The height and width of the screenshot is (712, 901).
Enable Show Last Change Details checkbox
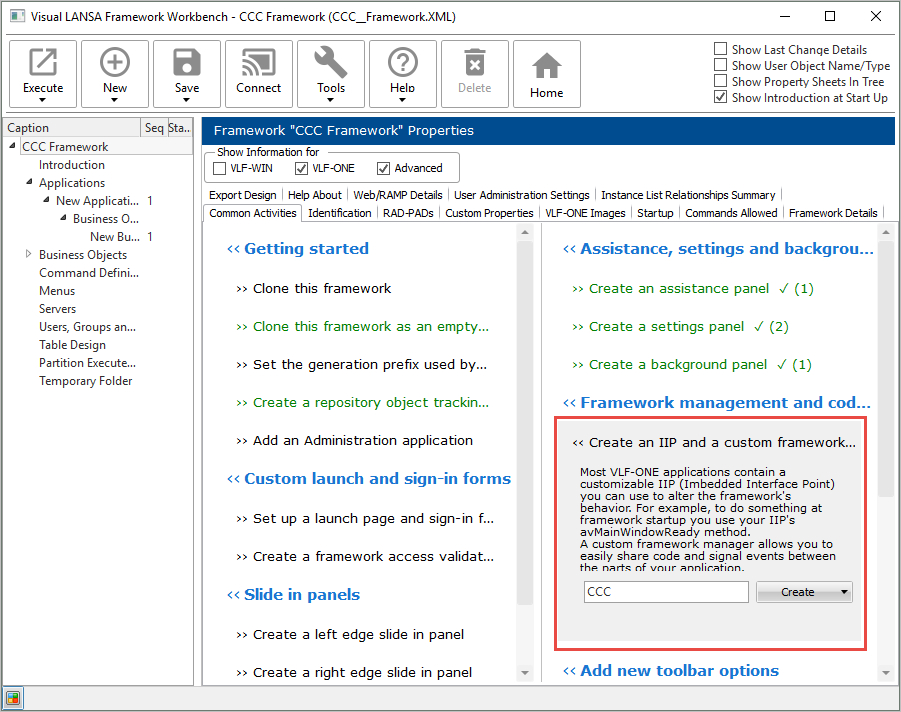(x=721, y=49)
